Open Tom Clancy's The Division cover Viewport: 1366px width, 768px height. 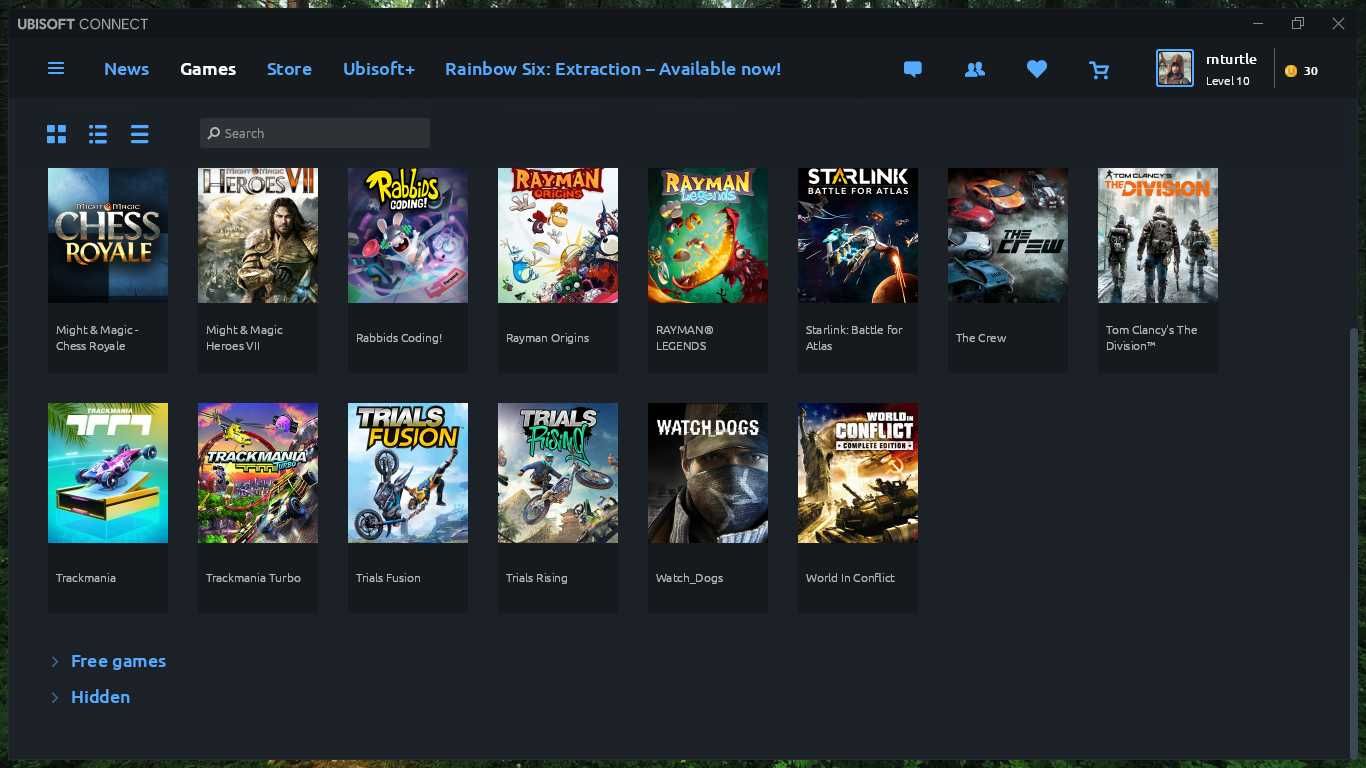pos(1158,235)
